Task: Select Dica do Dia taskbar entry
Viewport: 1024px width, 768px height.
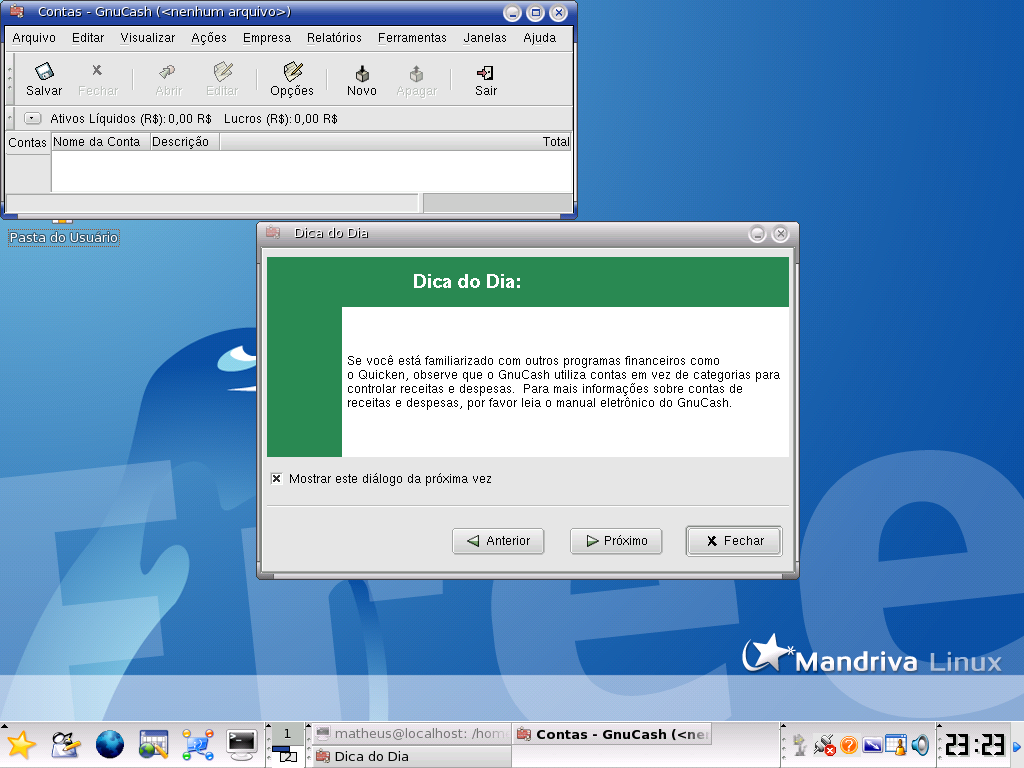Action: (411, 756)
